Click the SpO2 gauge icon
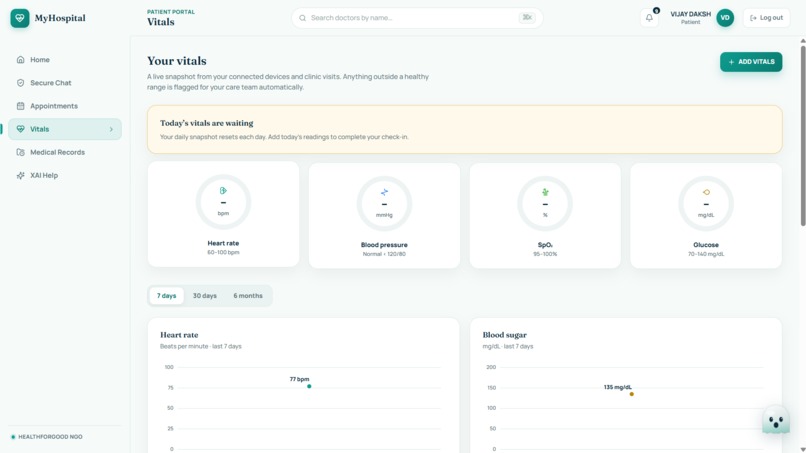The width and height of the screenshot is (806, 453). pos(545,192)
